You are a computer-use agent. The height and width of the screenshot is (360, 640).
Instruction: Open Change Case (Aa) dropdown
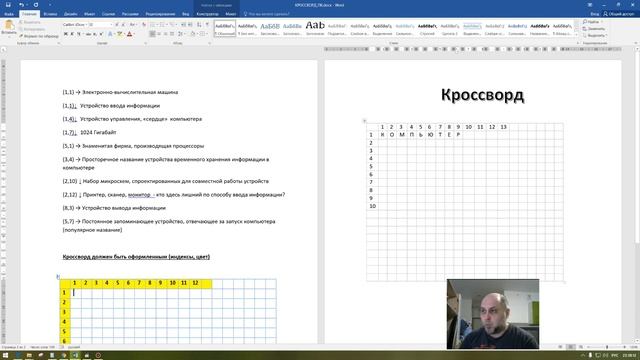click(x=133, y=25)
